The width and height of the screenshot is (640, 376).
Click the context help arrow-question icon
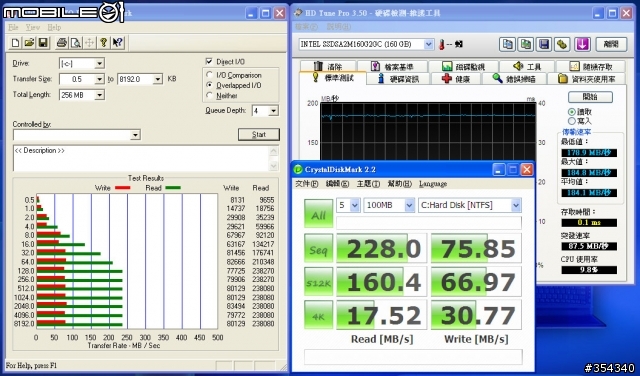point(118,42)
